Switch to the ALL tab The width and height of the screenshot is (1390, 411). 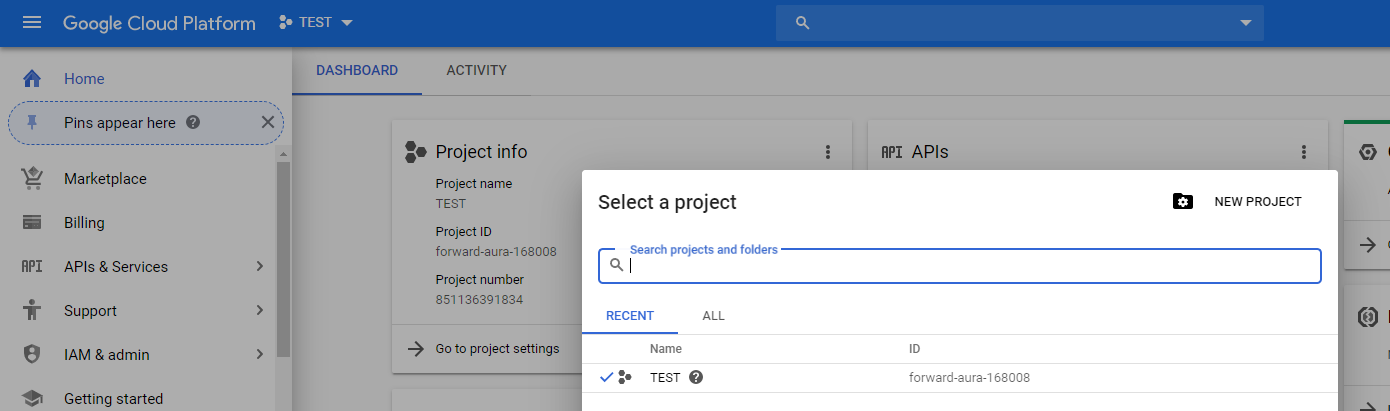[x=713, y=316]
